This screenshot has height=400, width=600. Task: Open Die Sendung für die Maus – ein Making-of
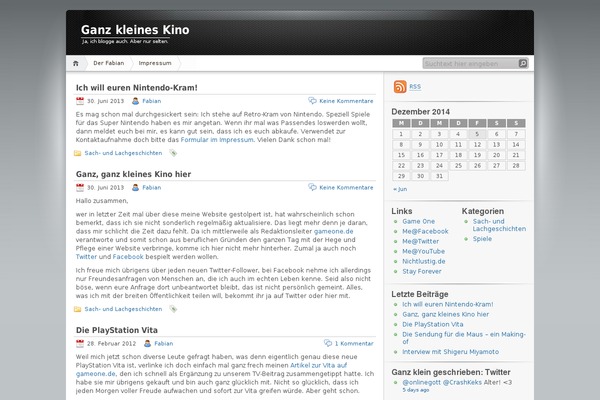coord(464,338)
